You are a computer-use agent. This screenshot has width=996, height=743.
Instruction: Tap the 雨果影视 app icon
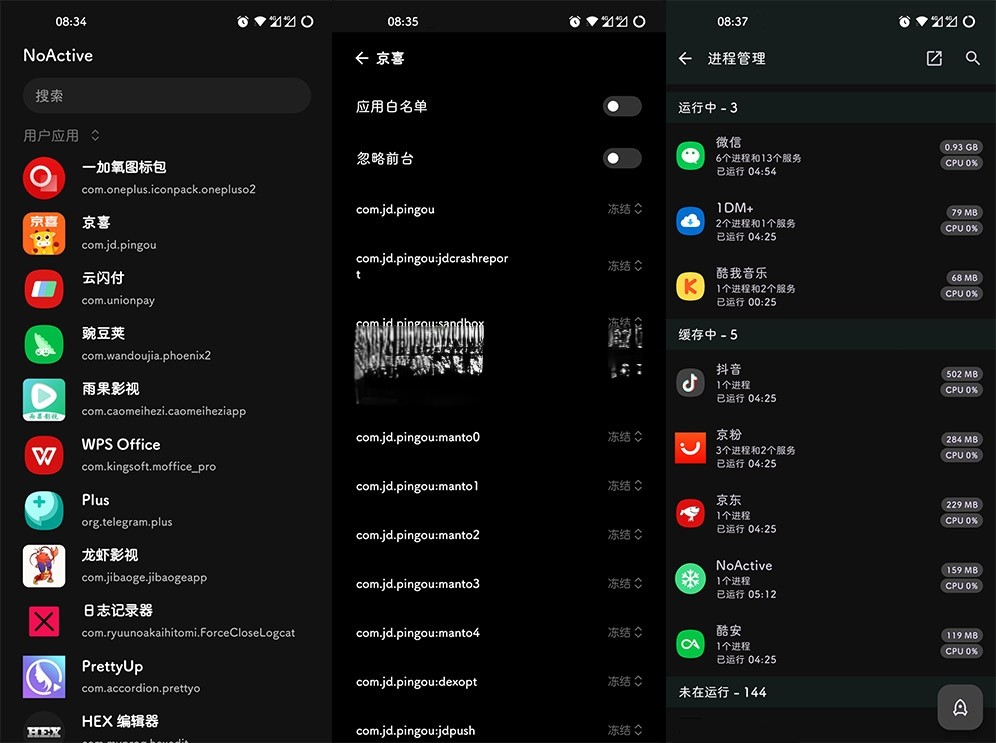[44, 399]
